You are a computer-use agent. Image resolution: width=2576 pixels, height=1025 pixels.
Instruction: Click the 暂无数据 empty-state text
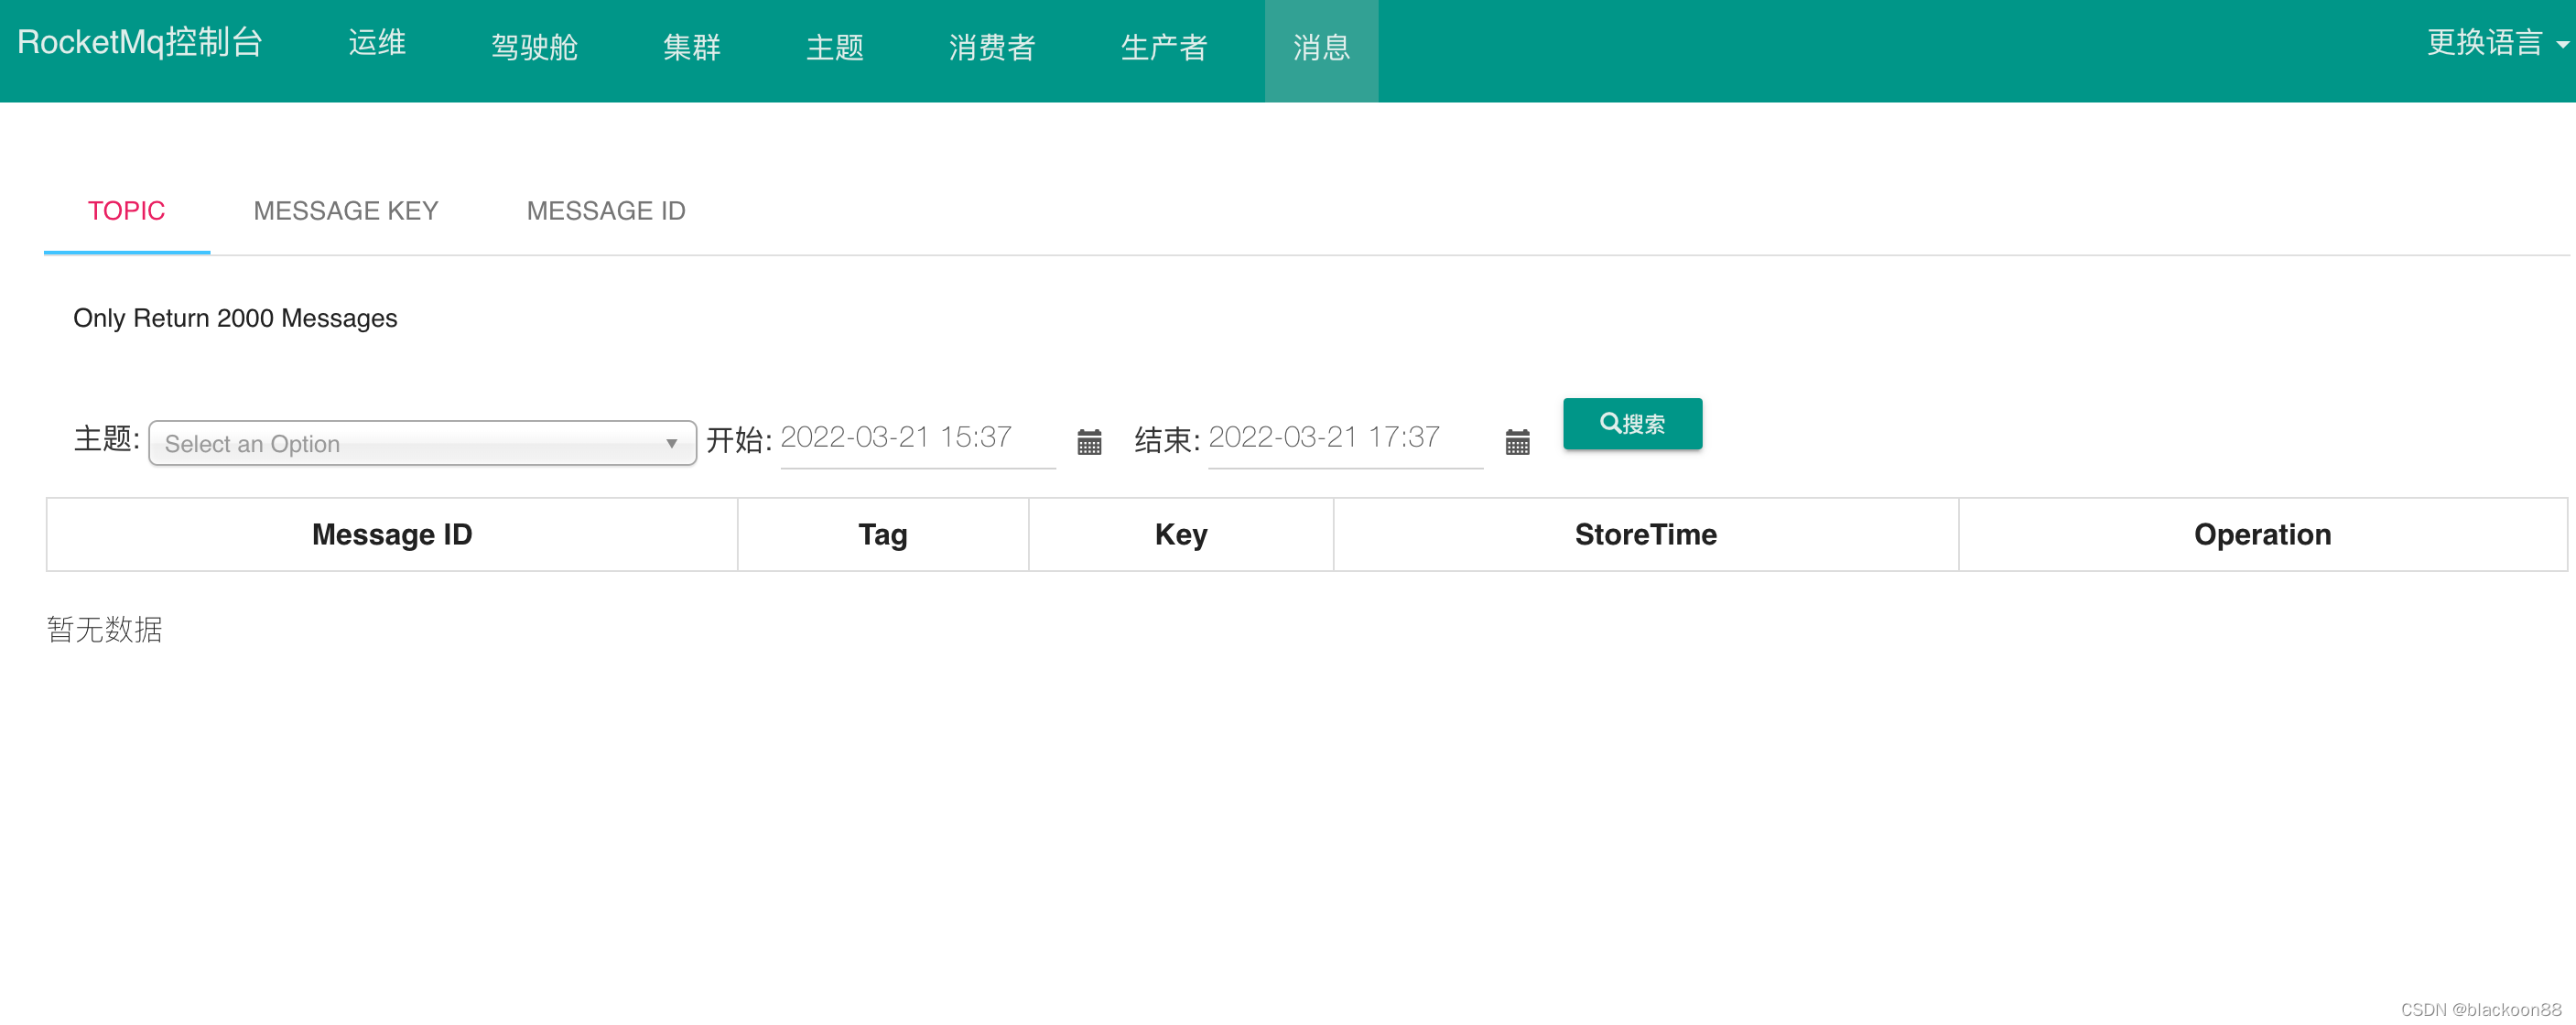point(104,629)
